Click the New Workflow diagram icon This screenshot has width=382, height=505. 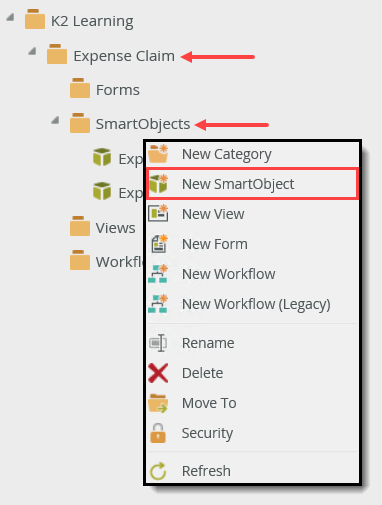tap(158, 274)
